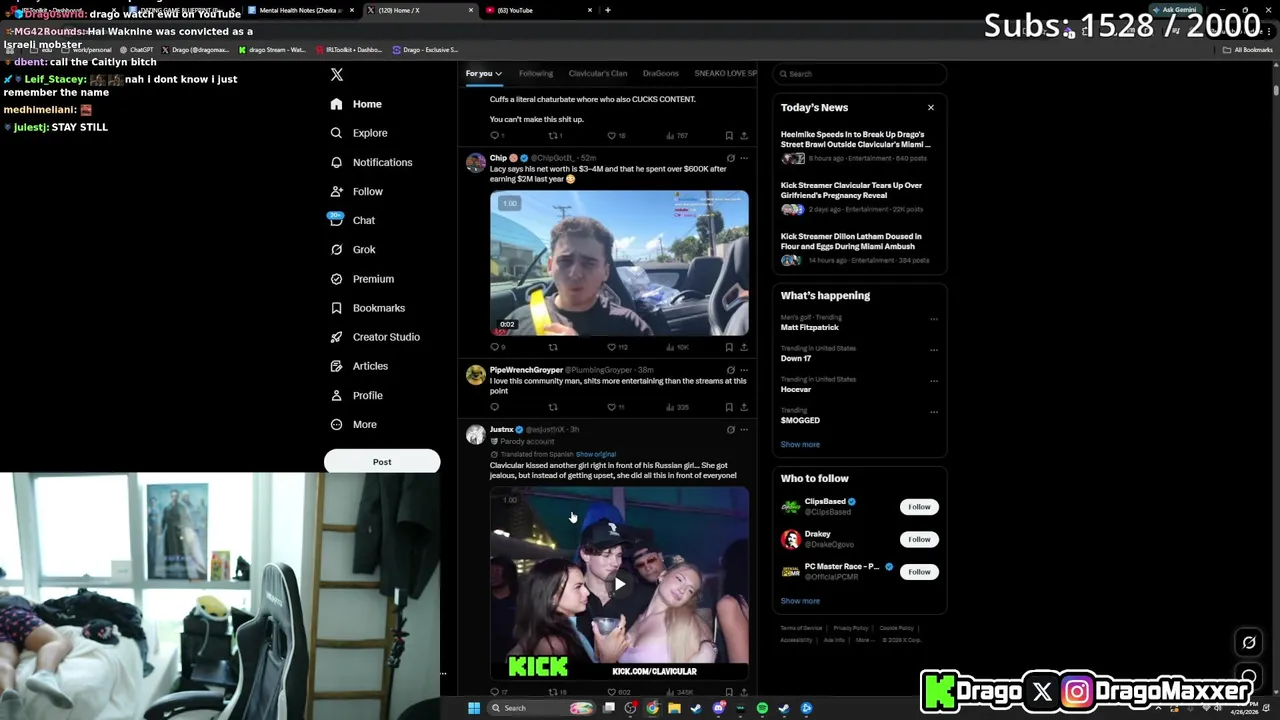Viewport: 1280px width, 720px height.
Task: Open more options for Down 17 trend
Action: (x=934, y=350)
